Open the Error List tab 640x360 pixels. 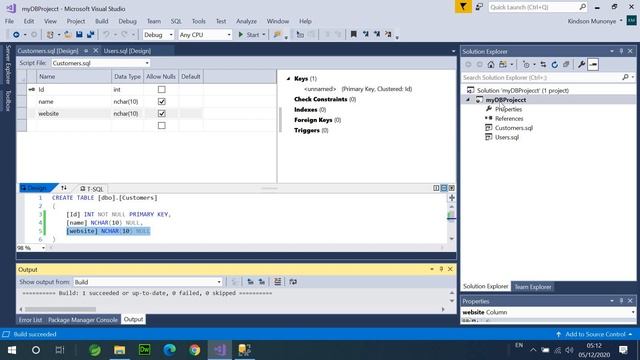(30, 320)
